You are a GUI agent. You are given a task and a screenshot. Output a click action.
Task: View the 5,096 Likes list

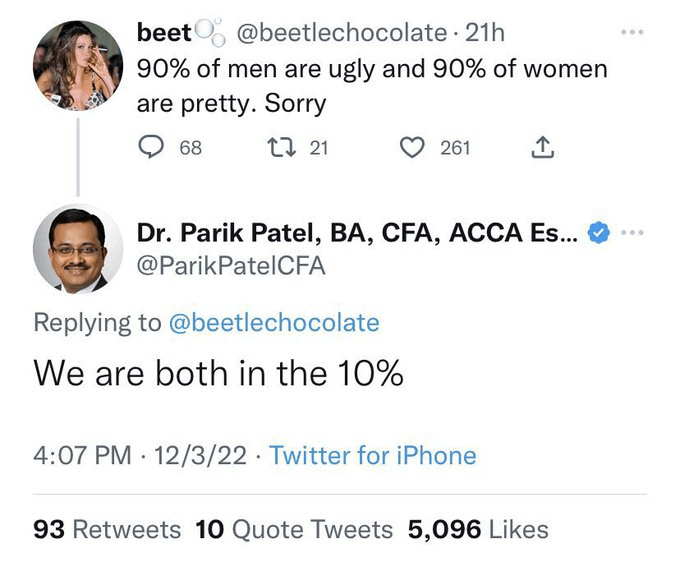[x=478, y=528]
